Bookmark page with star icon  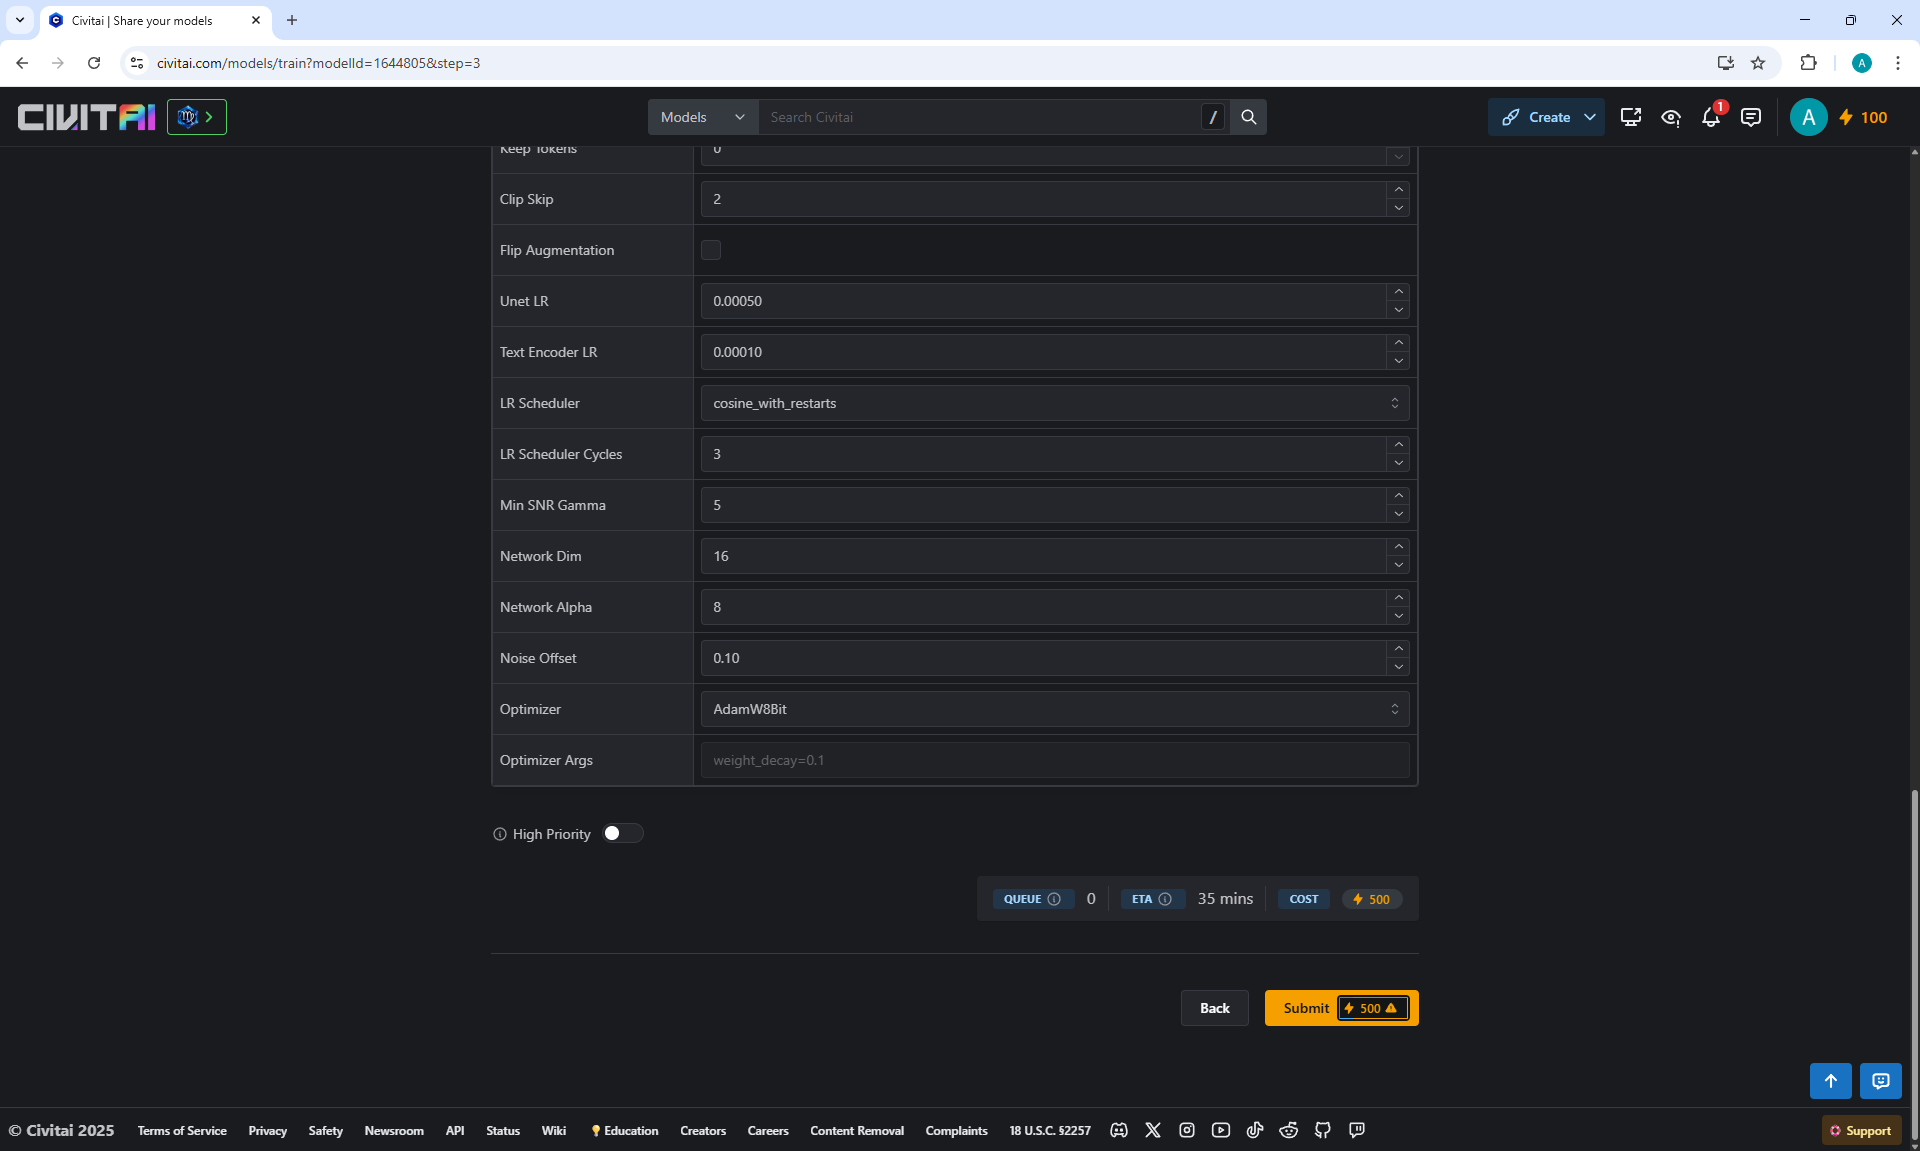(x=1758, y=63)
